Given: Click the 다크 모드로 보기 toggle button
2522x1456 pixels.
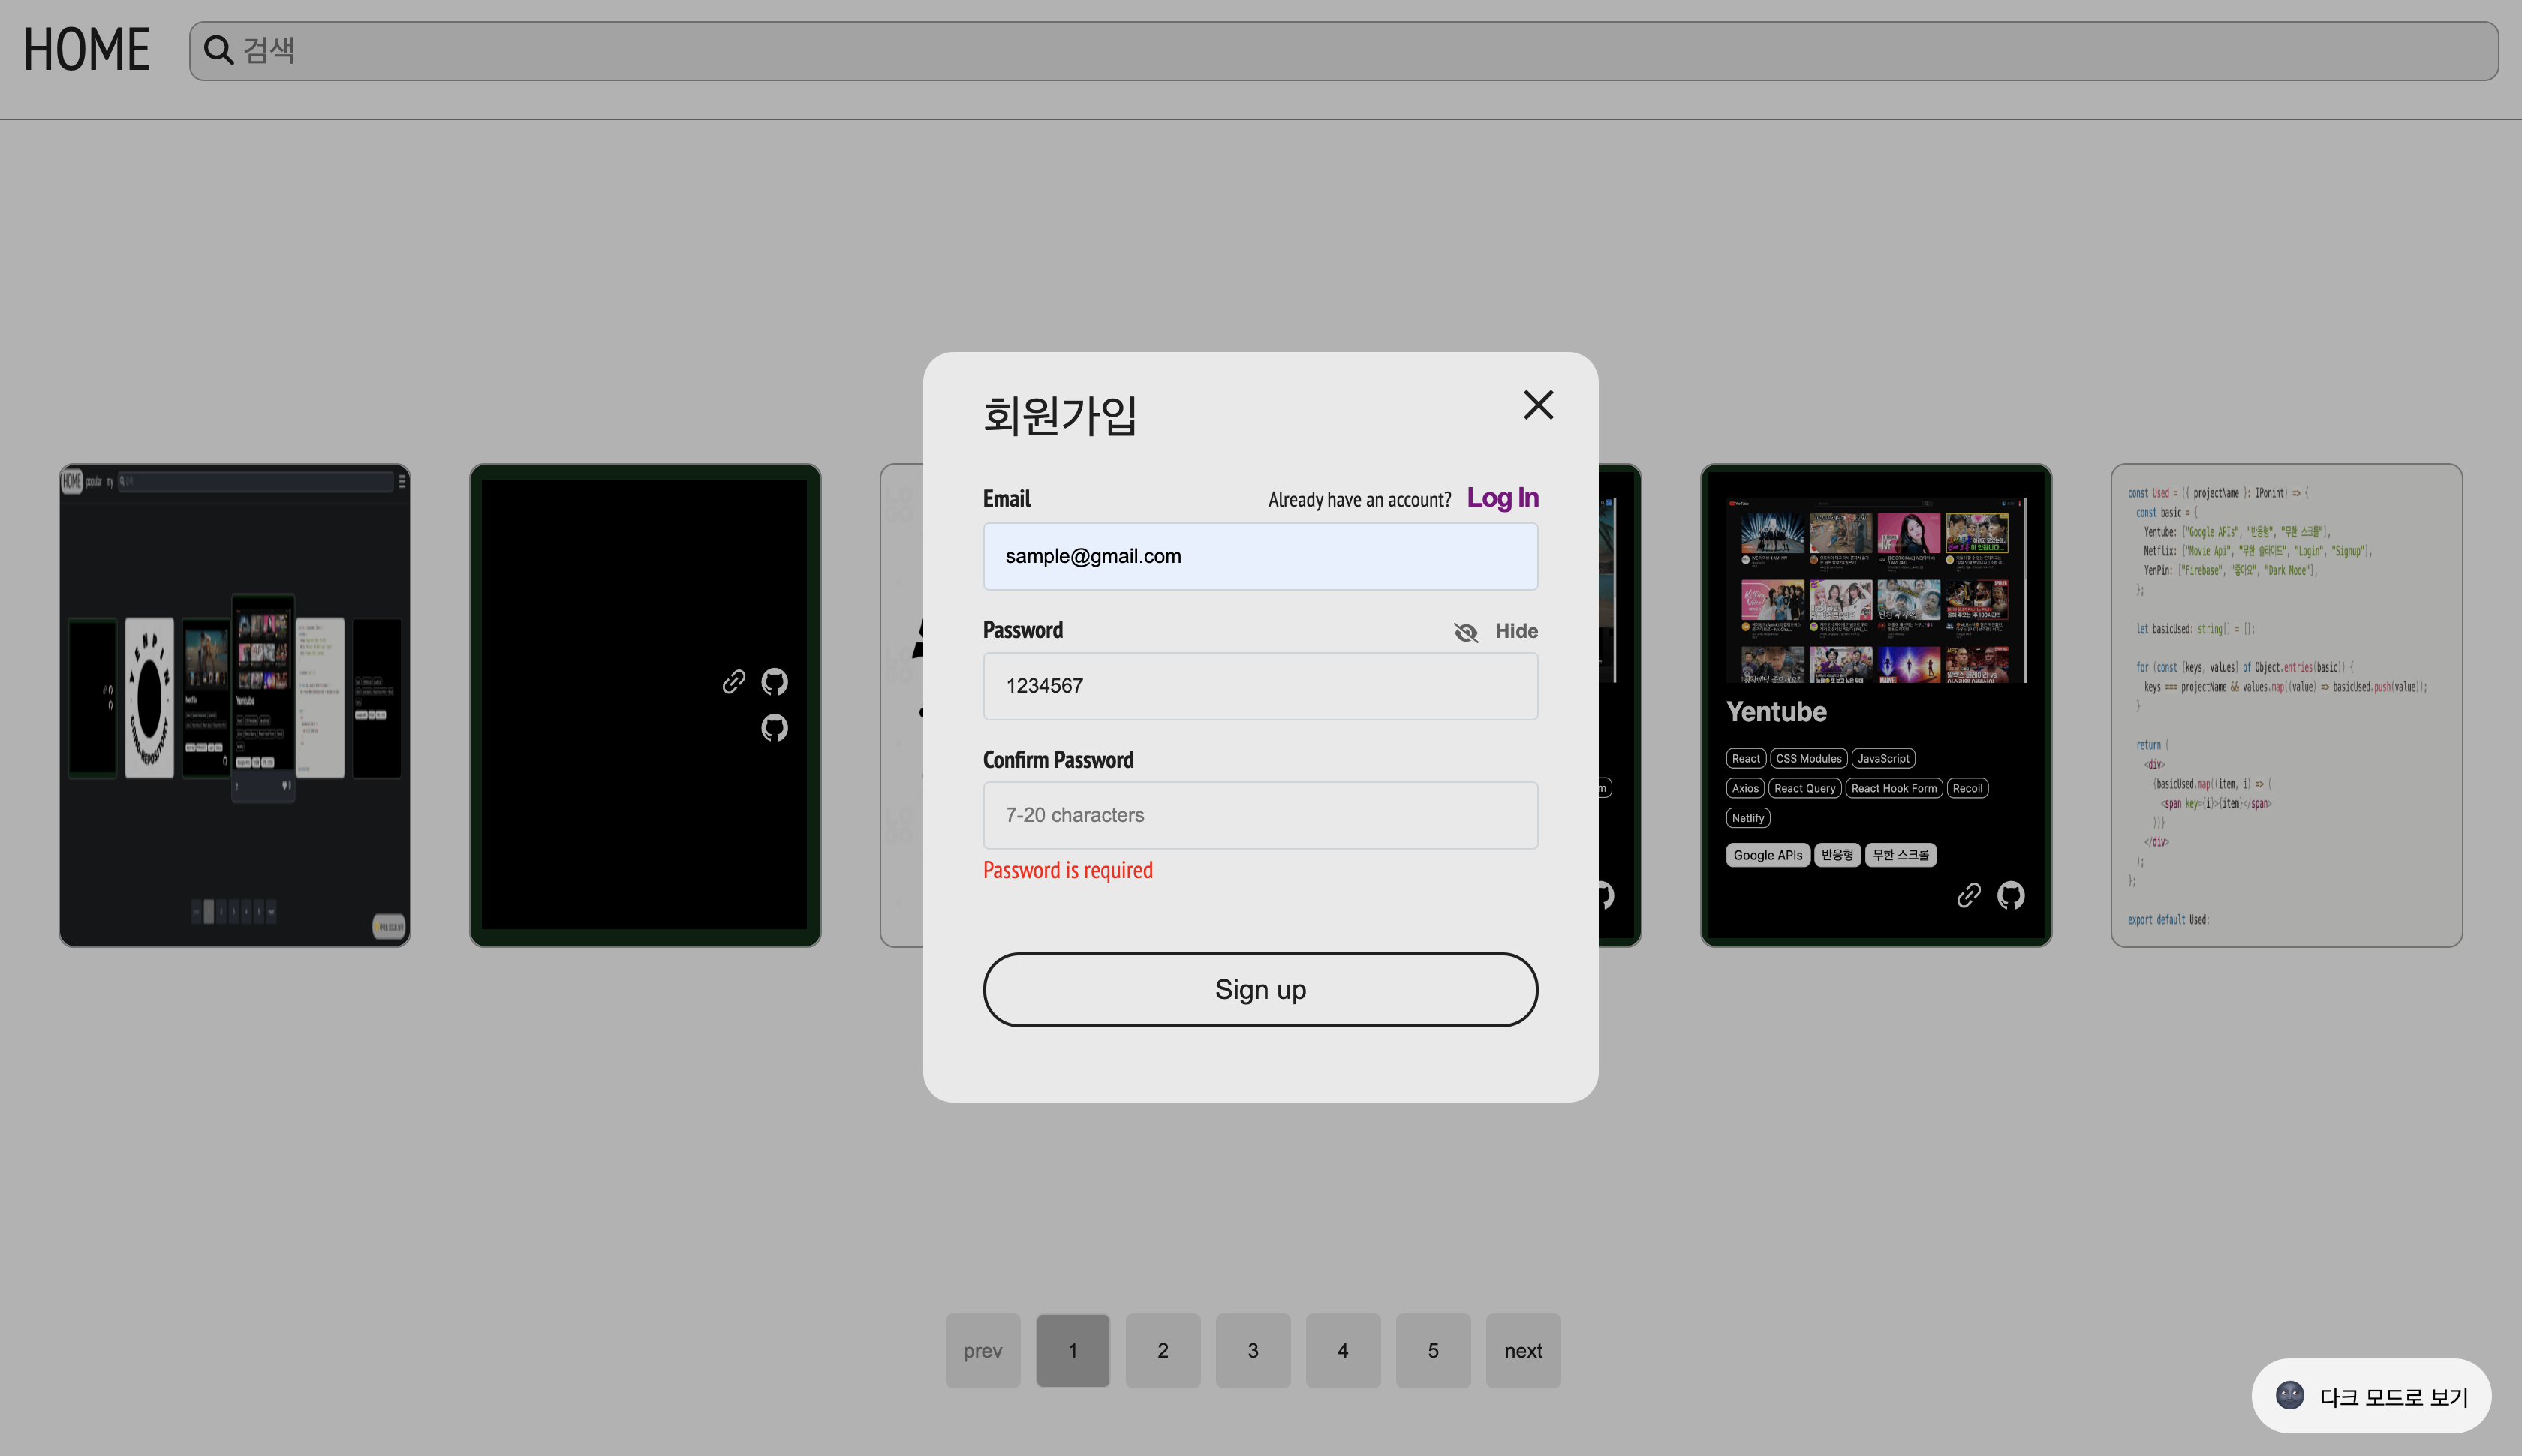Looking at the screenshot, I should pyautogui.click(x=2373, y=1395).
